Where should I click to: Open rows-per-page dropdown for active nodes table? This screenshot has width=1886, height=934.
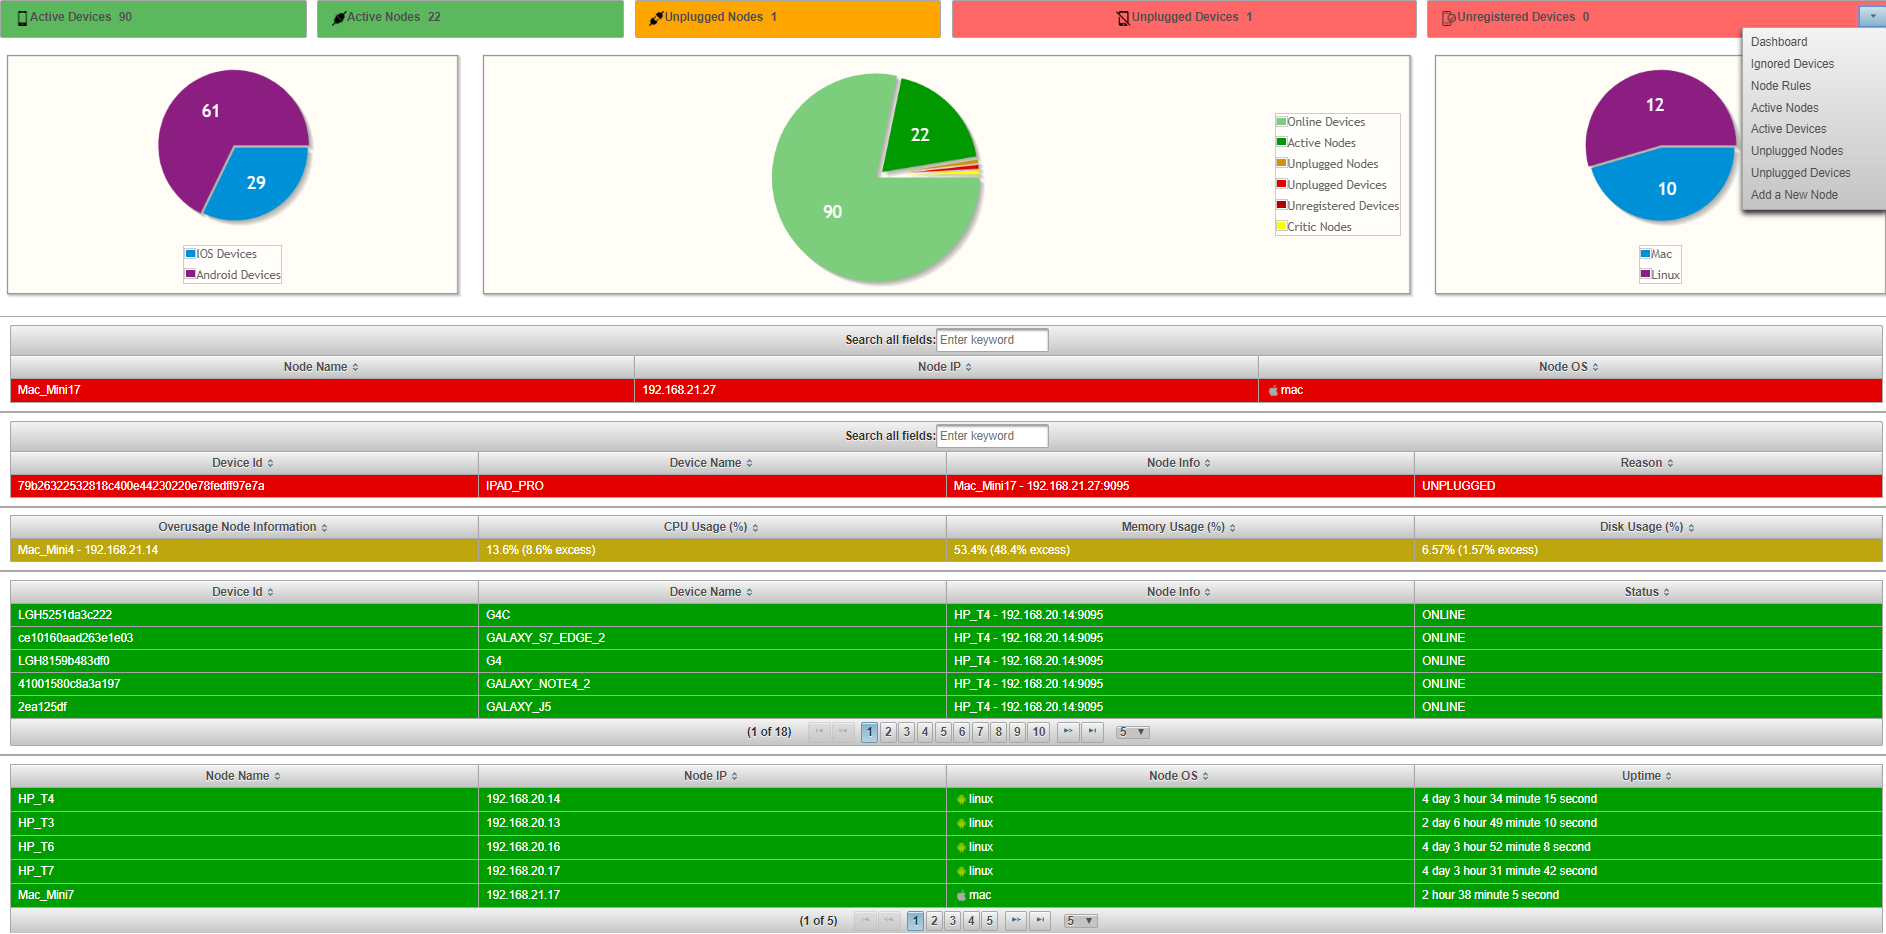(x=1080, y=921)
